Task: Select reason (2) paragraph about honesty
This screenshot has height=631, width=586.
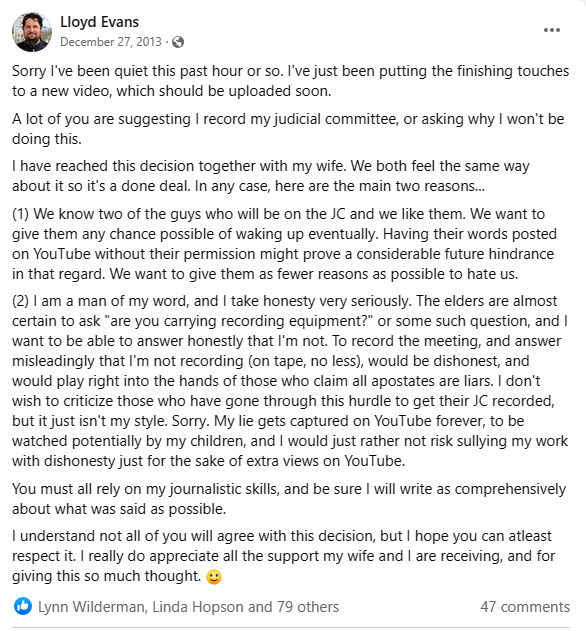Action: click(290, 381)
